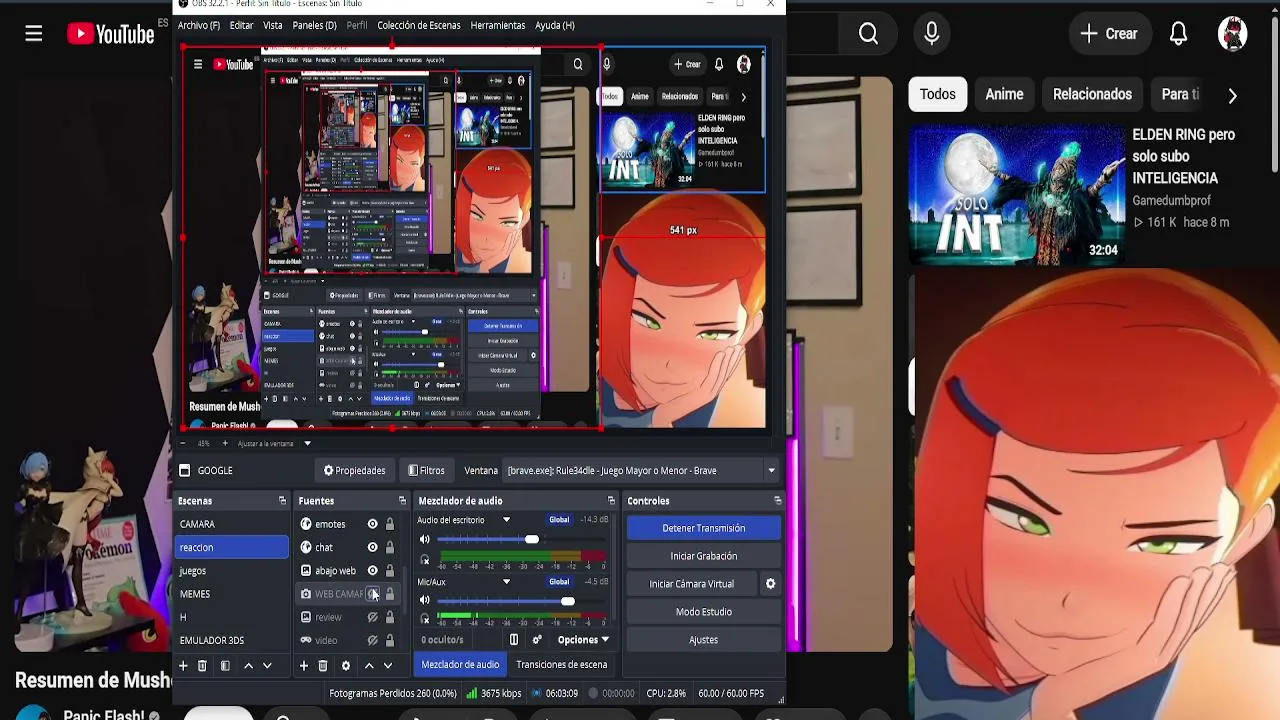Hide the emotes source
The width and height of the screenshot is (1280, 720).
click(x=372, y=524)
